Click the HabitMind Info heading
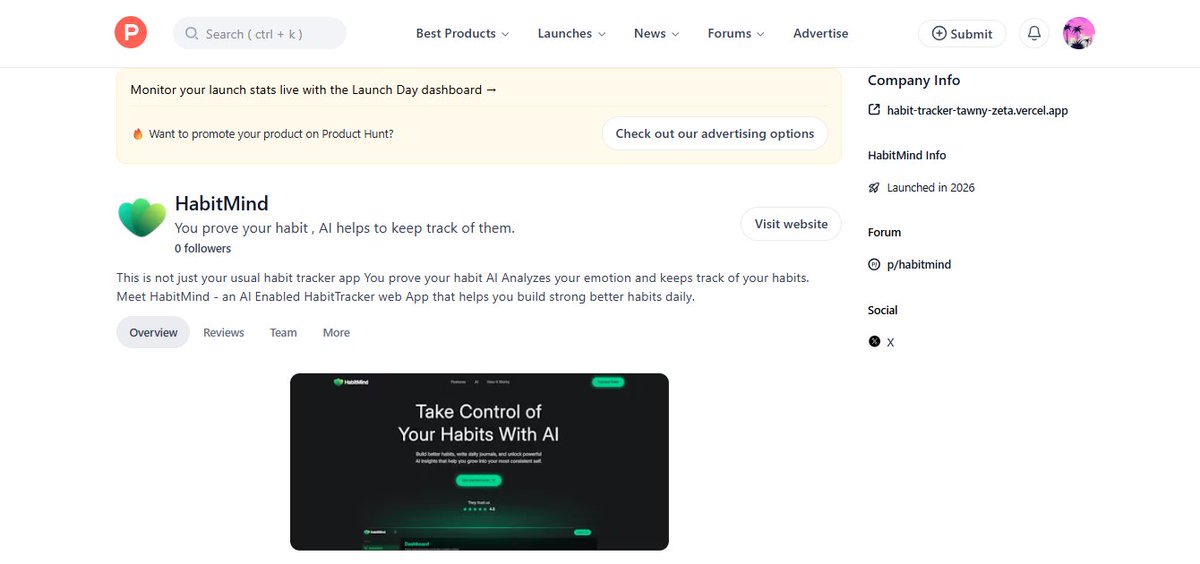 [x=907, y=155]
